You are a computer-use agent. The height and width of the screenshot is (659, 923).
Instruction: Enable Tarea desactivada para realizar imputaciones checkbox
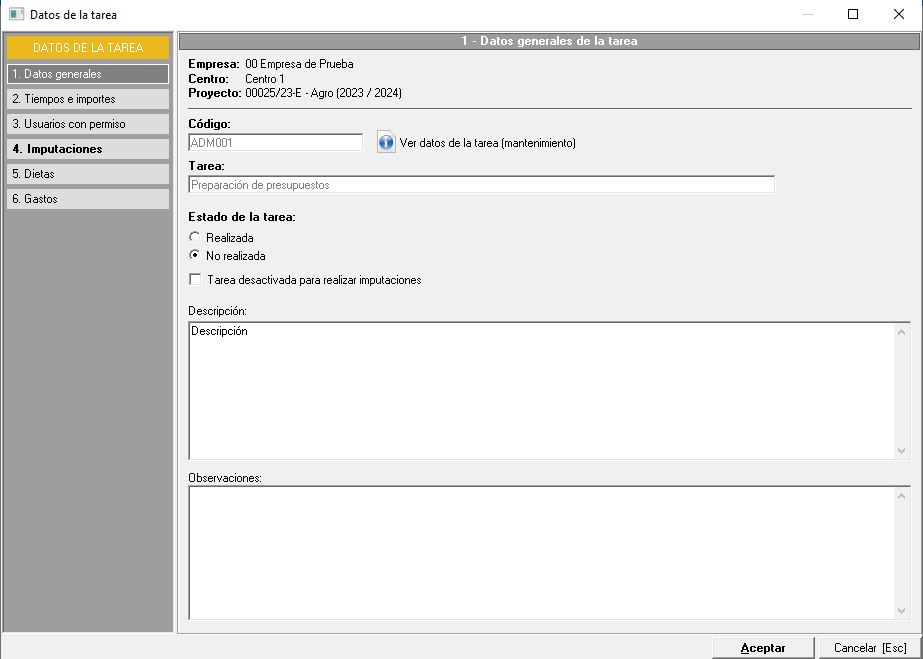[x=195, y=280]
